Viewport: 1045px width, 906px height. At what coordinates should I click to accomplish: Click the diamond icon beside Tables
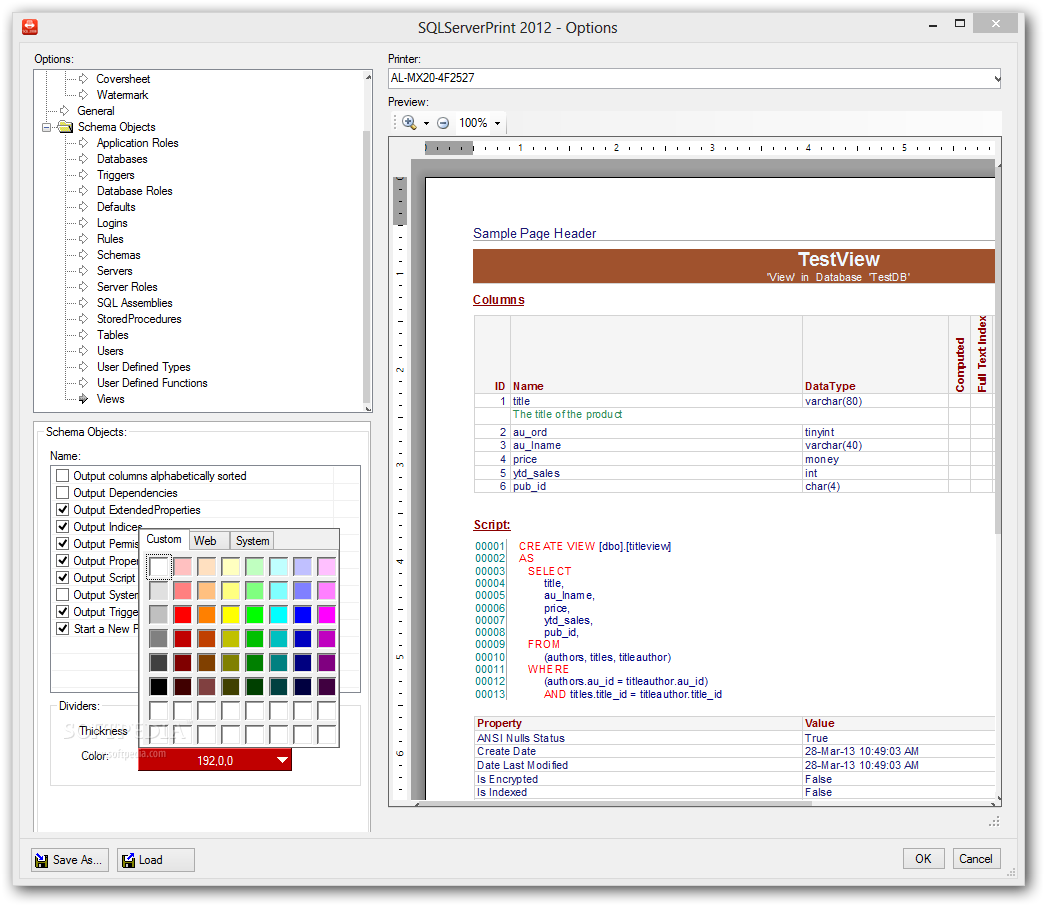(83, 335)
